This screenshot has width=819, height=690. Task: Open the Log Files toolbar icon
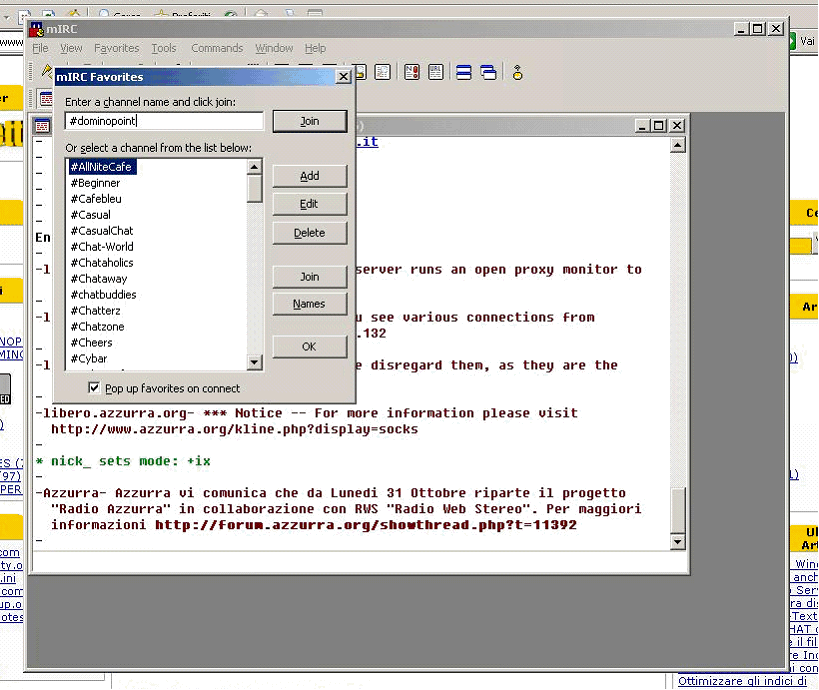click(x=382, y=72)
